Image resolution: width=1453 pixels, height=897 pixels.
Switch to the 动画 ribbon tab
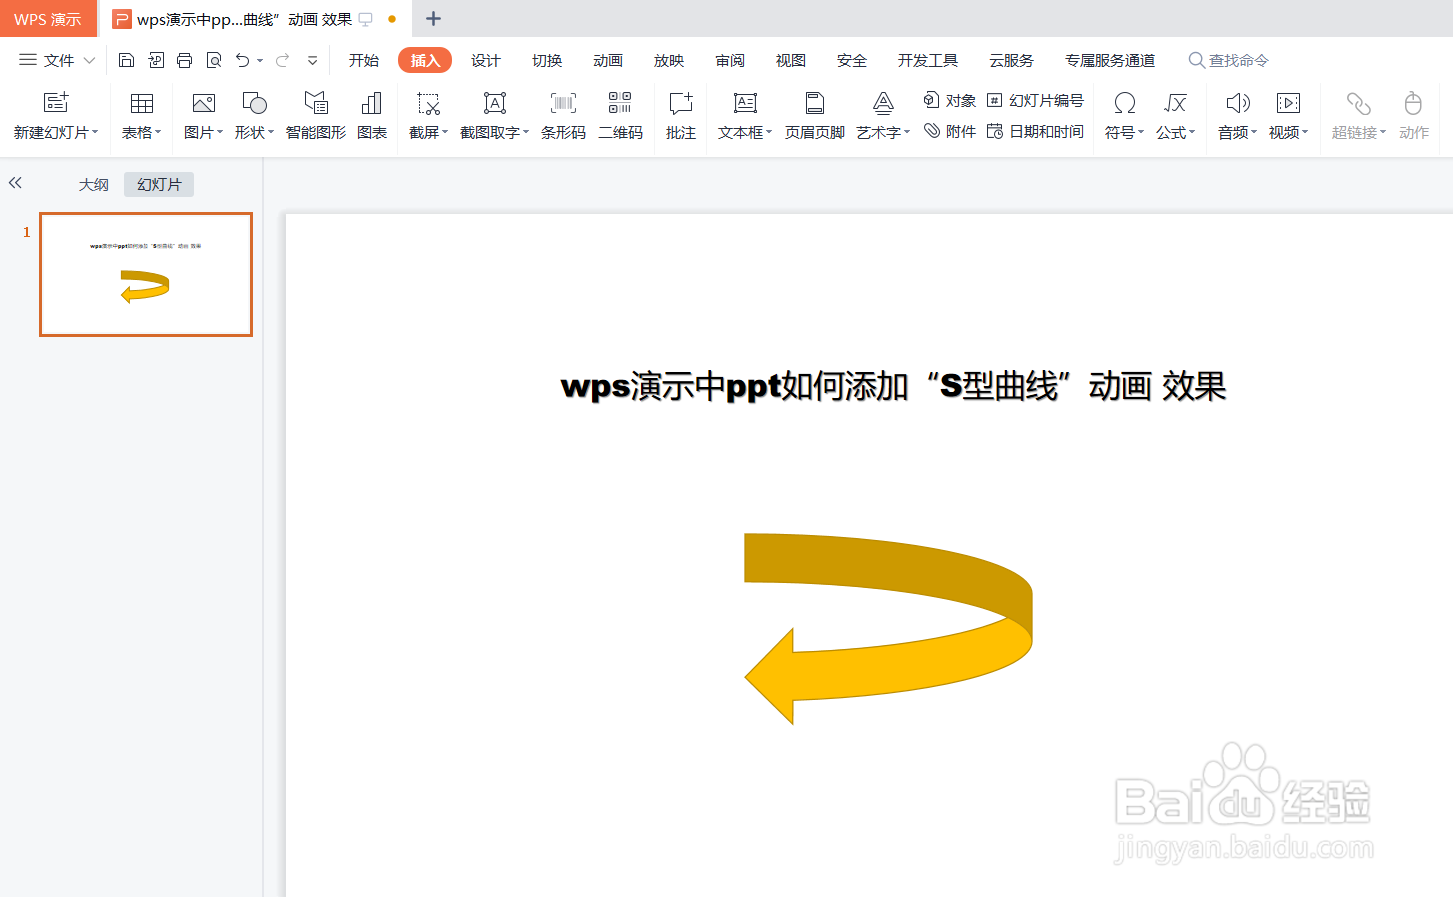[x=608, y=60]
